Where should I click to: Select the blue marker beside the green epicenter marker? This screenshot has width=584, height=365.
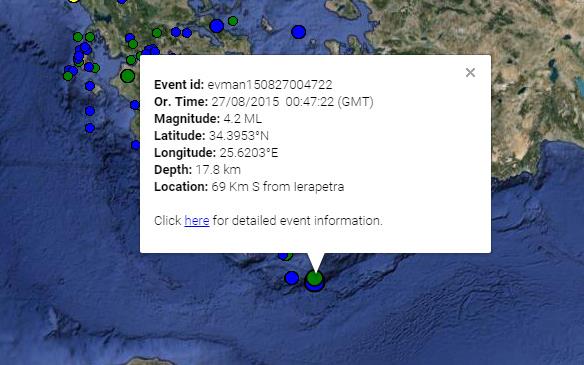click(x=292, y=277)
